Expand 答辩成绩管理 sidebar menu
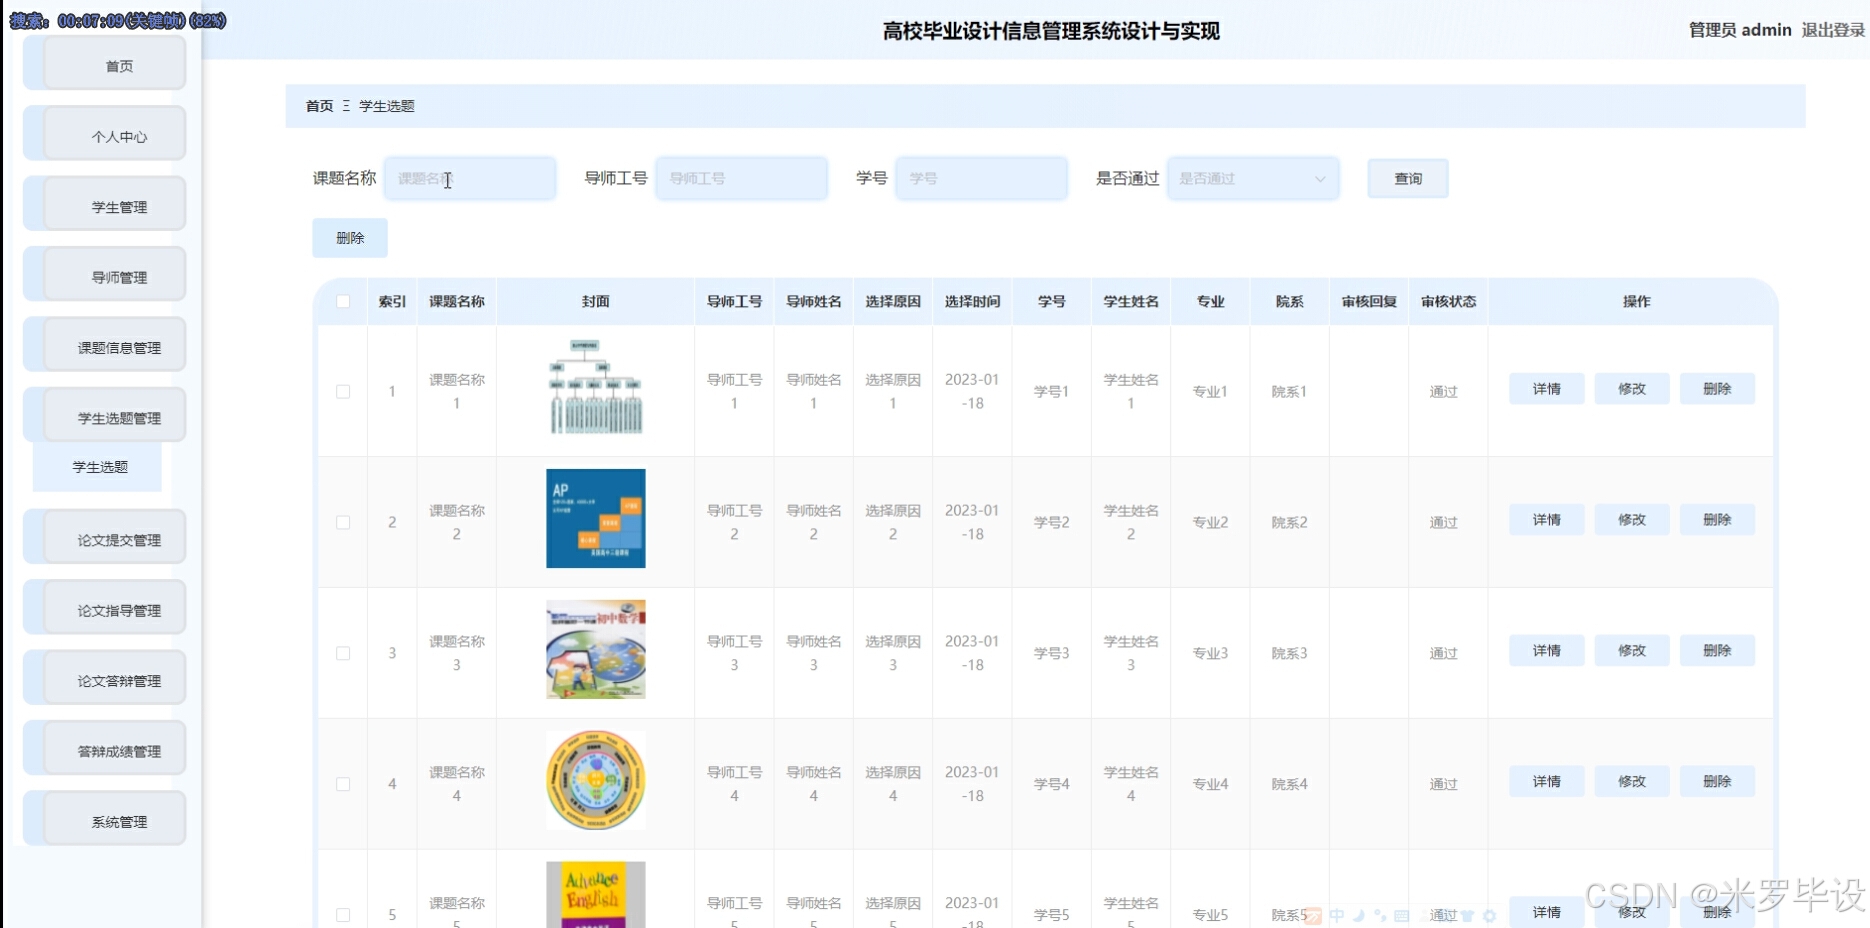This screenshot has width=1870, height=928. [105, 750]
